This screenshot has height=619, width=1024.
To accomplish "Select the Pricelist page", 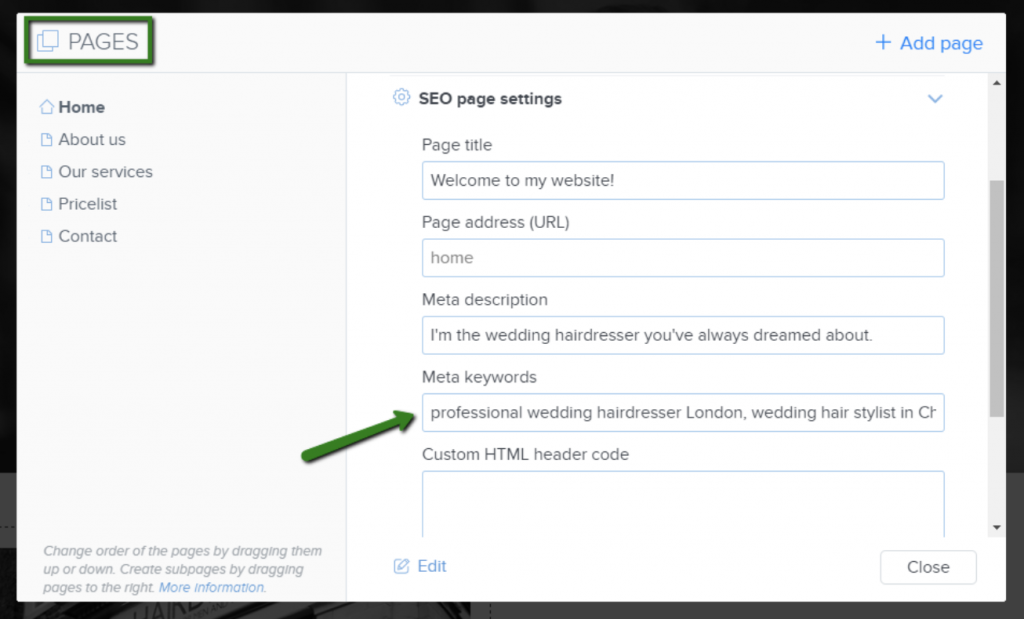I will tap(88, 204).
